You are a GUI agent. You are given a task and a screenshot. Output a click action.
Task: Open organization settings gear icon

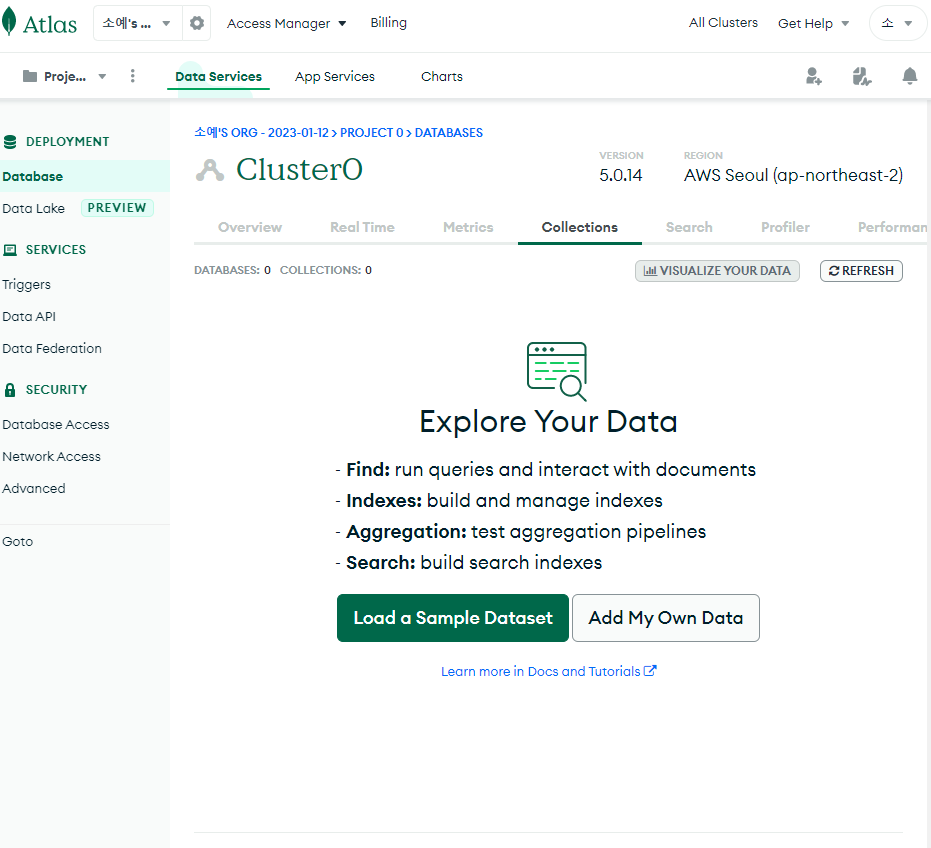click(197, 23)
